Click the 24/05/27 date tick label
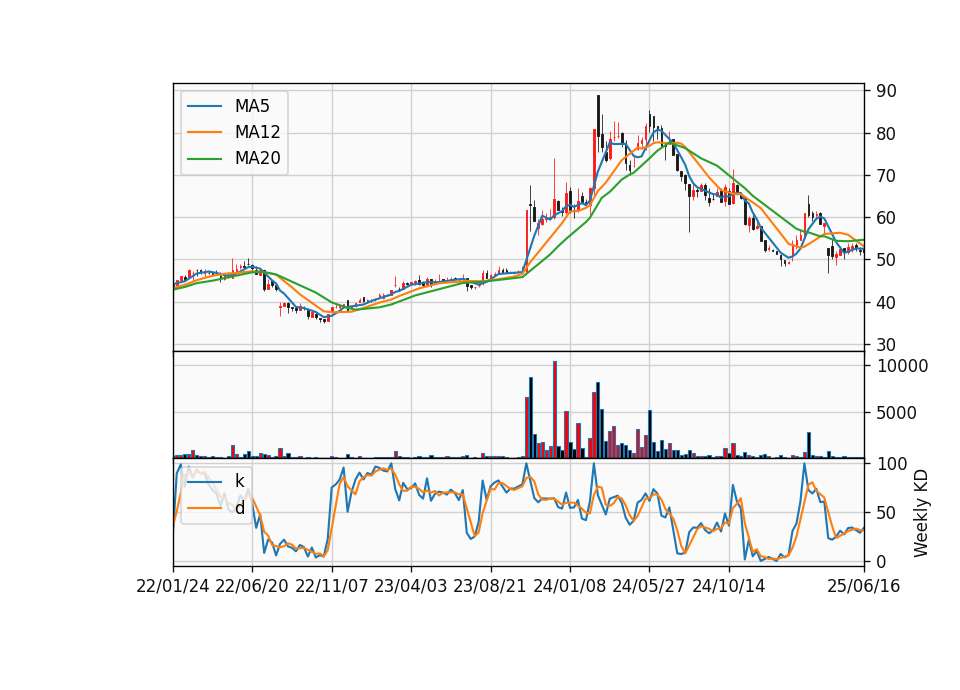The height and width of the screenshot is (690, 960). click(x=649, y=586)
